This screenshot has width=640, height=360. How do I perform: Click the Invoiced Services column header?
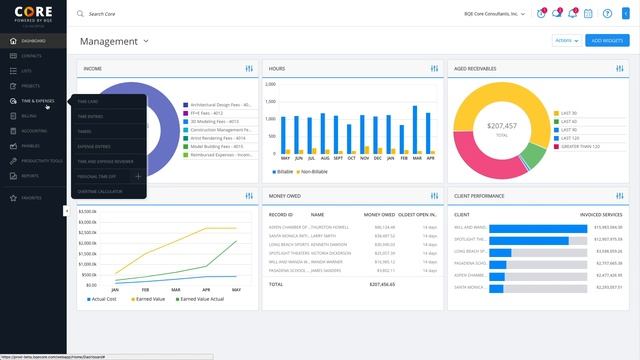[601, 215]
